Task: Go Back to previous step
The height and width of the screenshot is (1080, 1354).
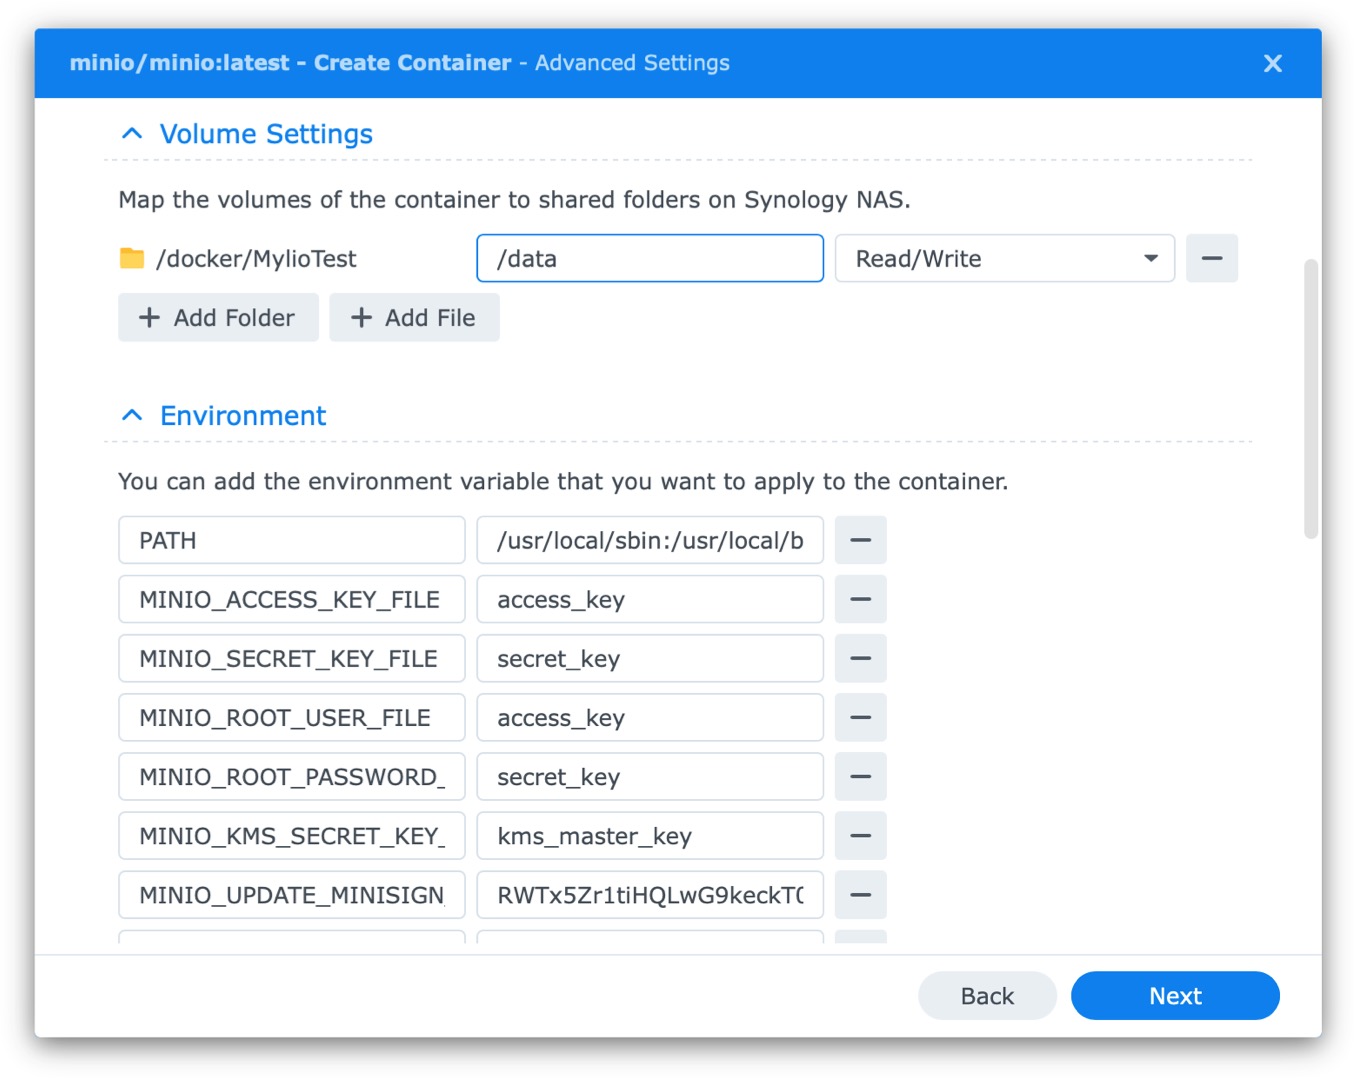Action: pos(987,995)
